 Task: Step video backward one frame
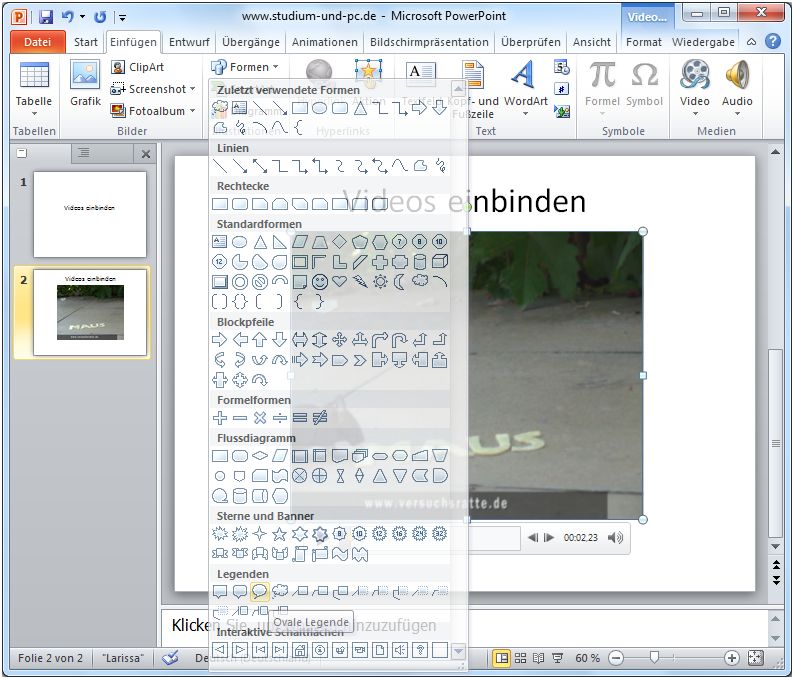[x=533, y=537]
